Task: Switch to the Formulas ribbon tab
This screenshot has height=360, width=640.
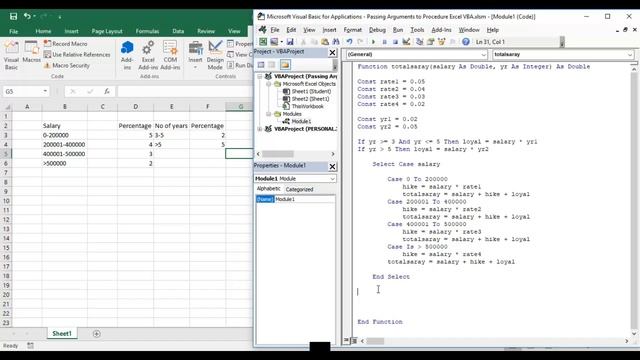Action: pos(147,31)
